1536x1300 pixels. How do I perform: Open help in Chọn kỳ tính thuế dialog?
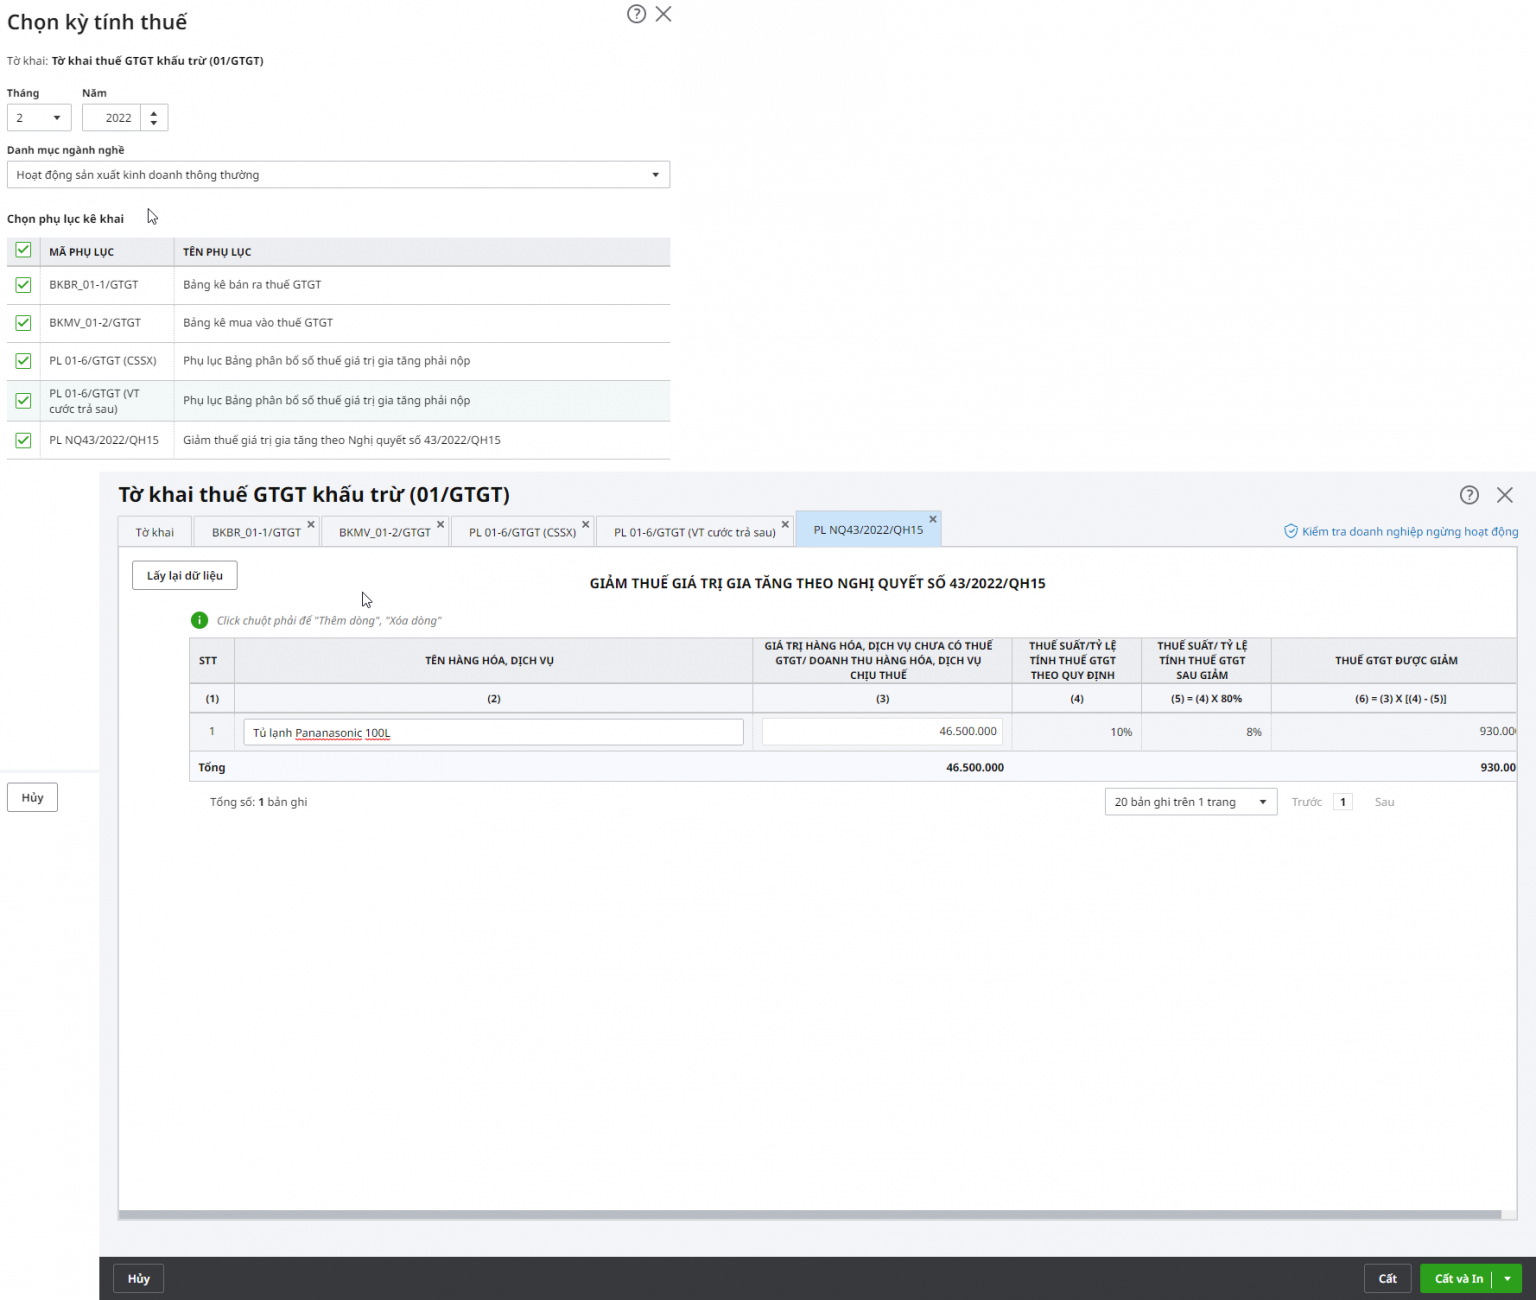(x=636, y=14)
